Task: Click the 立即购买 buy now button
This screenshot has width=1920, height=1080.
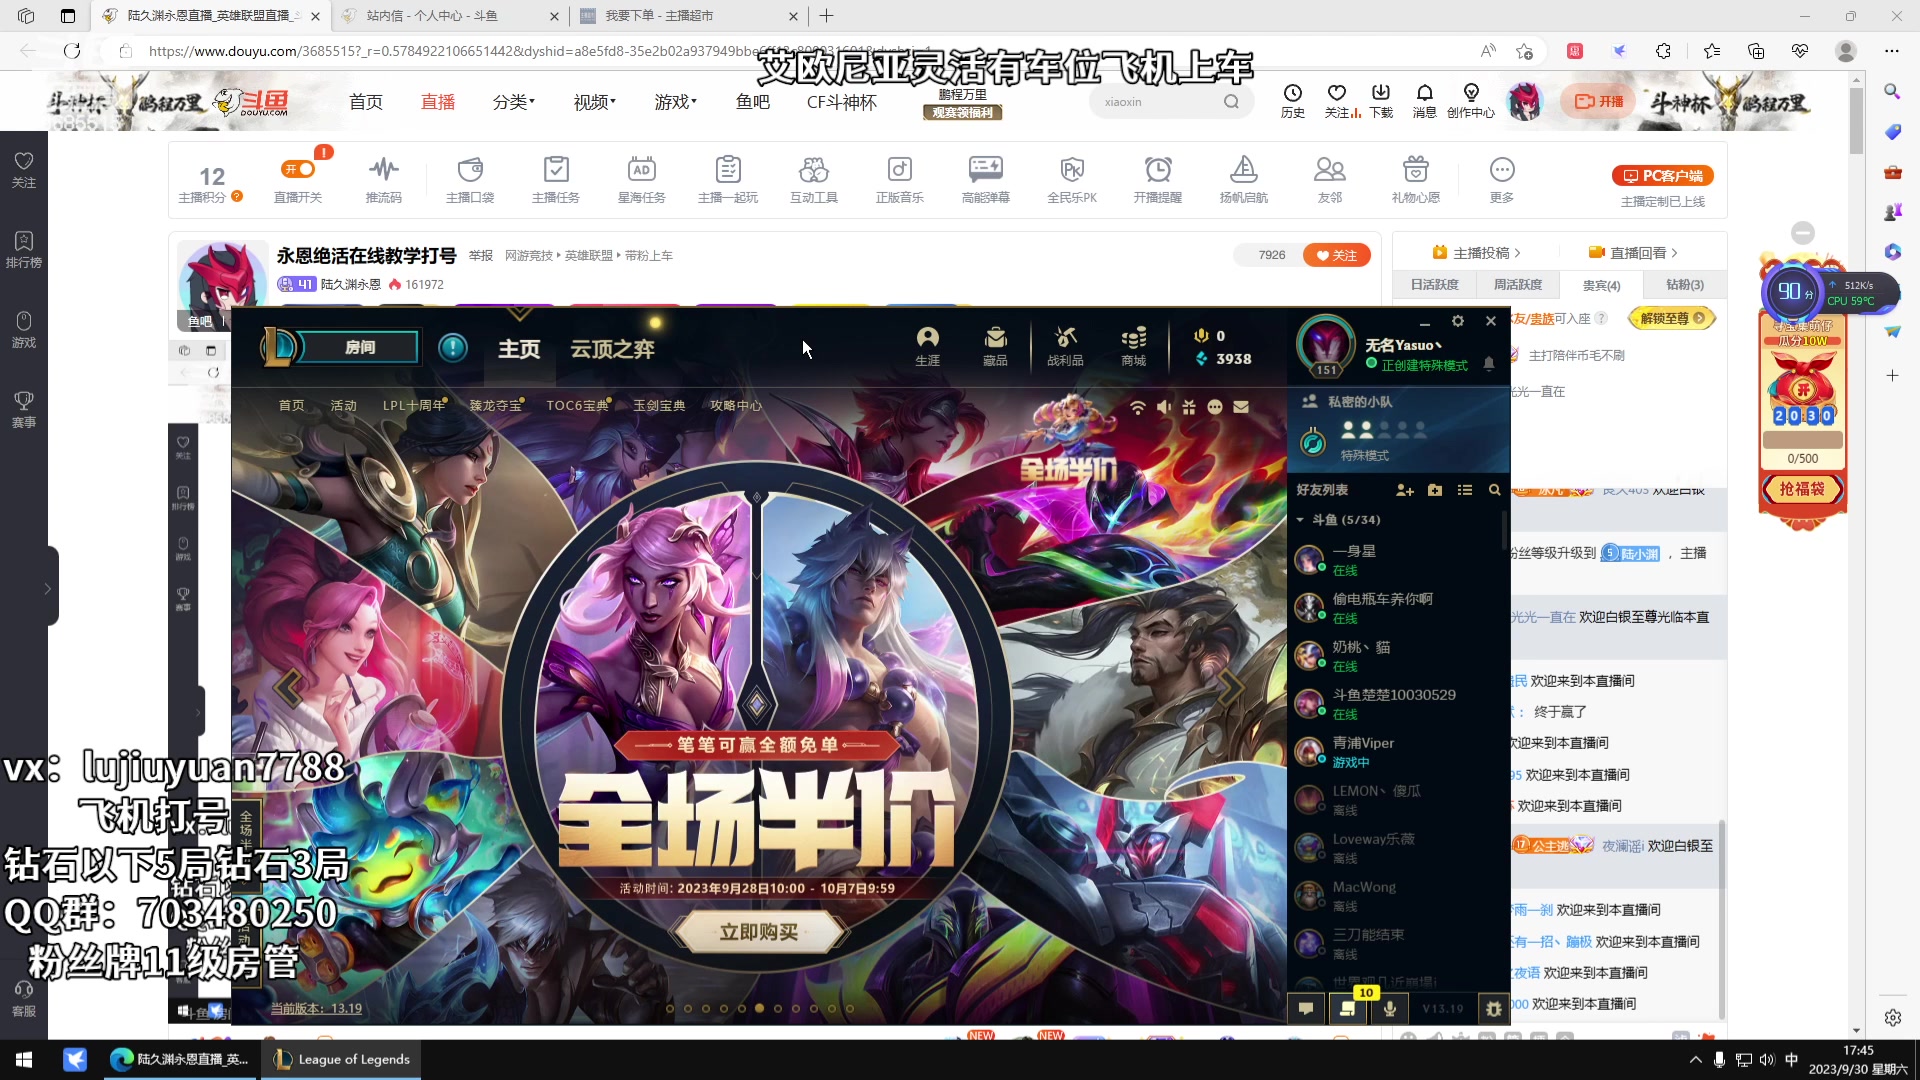Action: coord(759,932)
